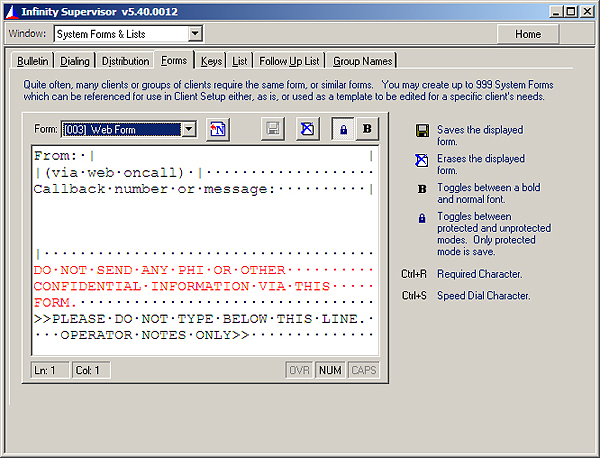This screenshot has height=458, width=600.
Task: Switch to the Bulletin tab
Action: (33, 61)
